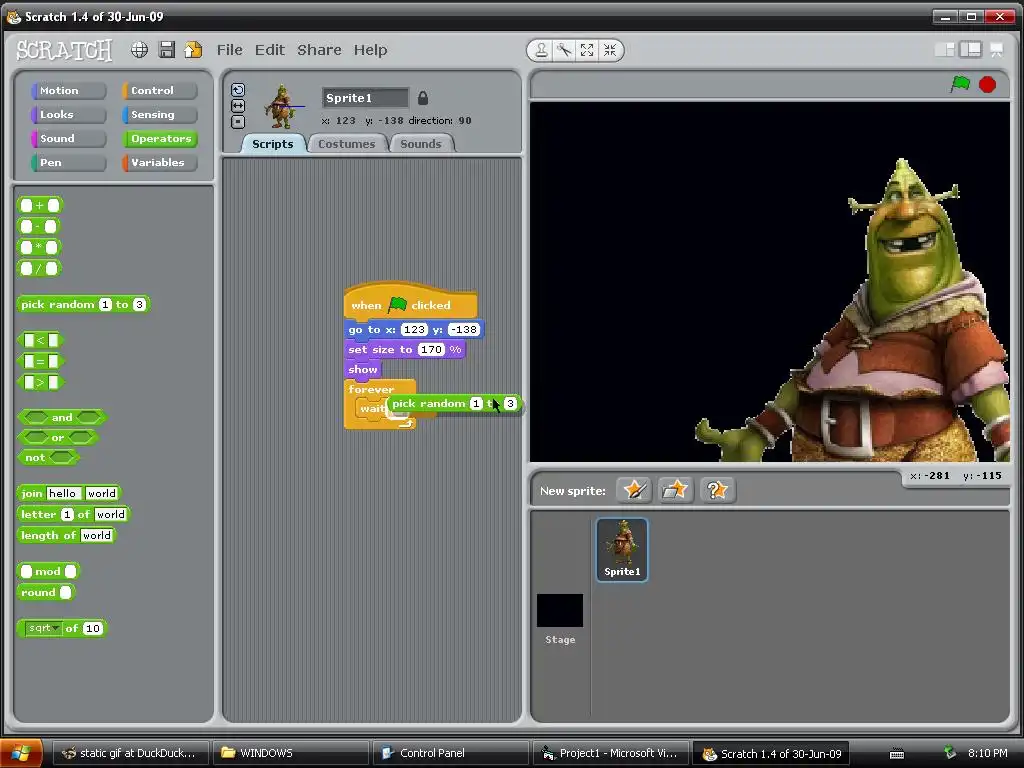Select the shrink sprite tool
Screen dimensions: 1024x768
610,50
